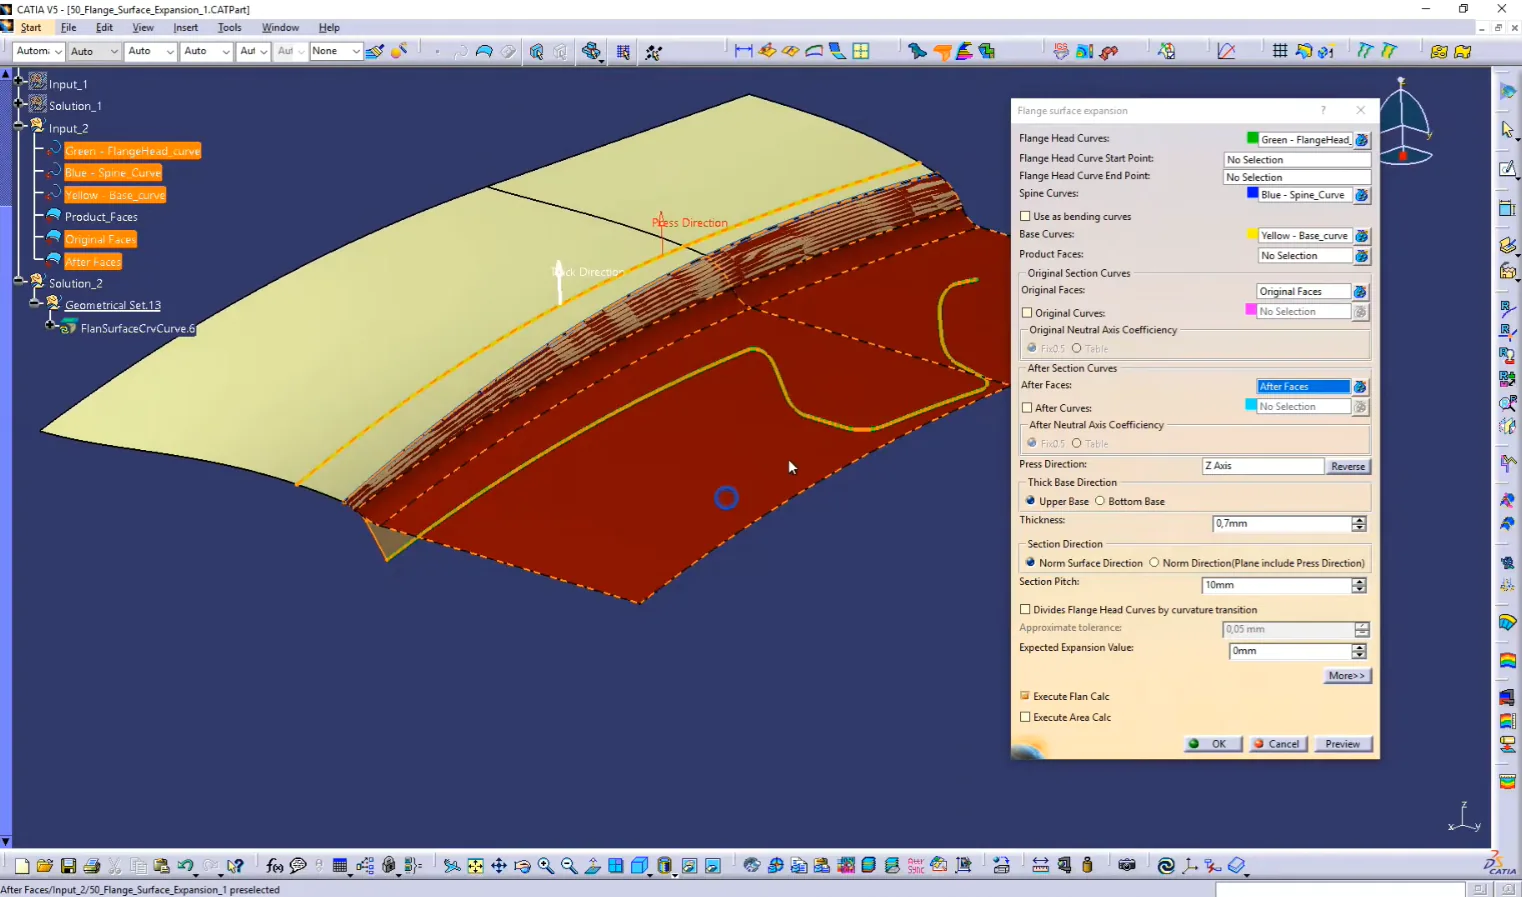Collapse the Input_2 tree node

(x=19, y=125)
